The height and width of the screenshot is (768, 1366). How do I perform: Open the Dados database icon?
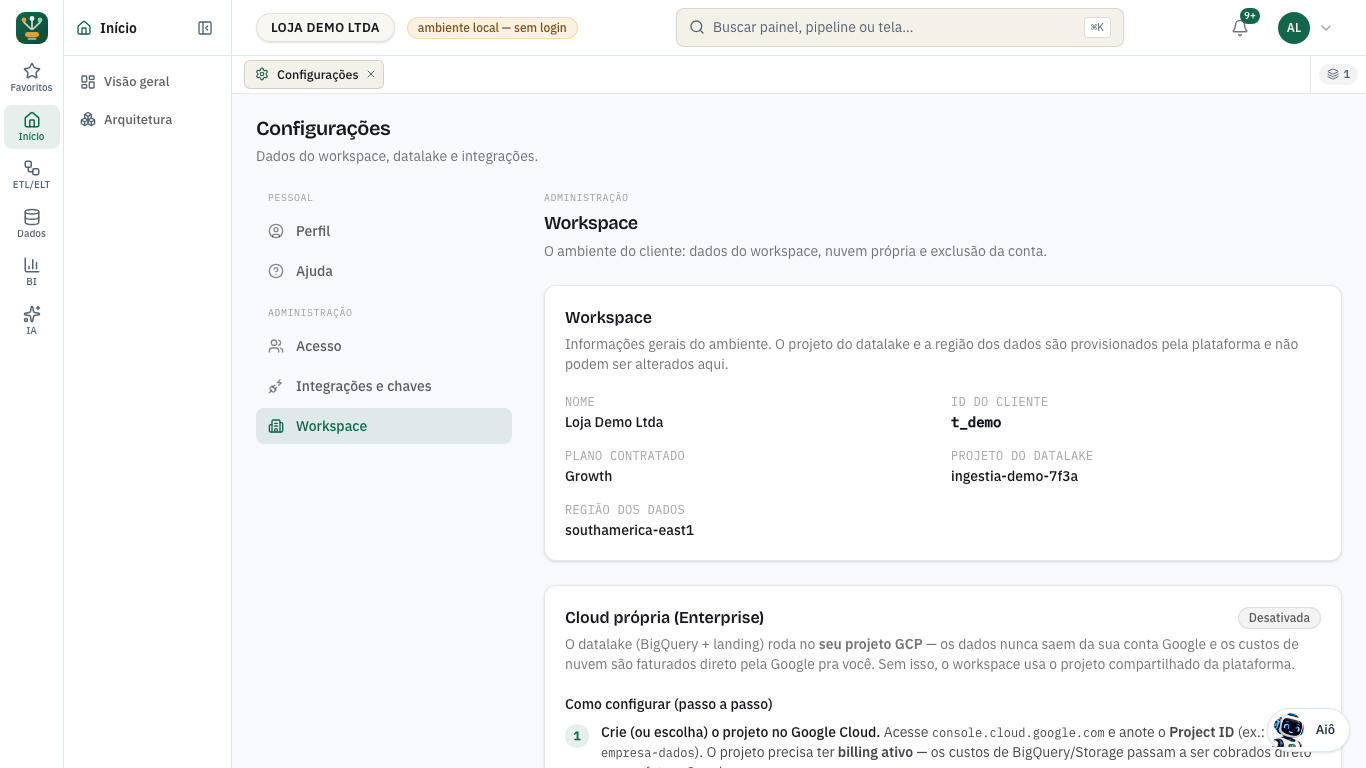(32, 224)
